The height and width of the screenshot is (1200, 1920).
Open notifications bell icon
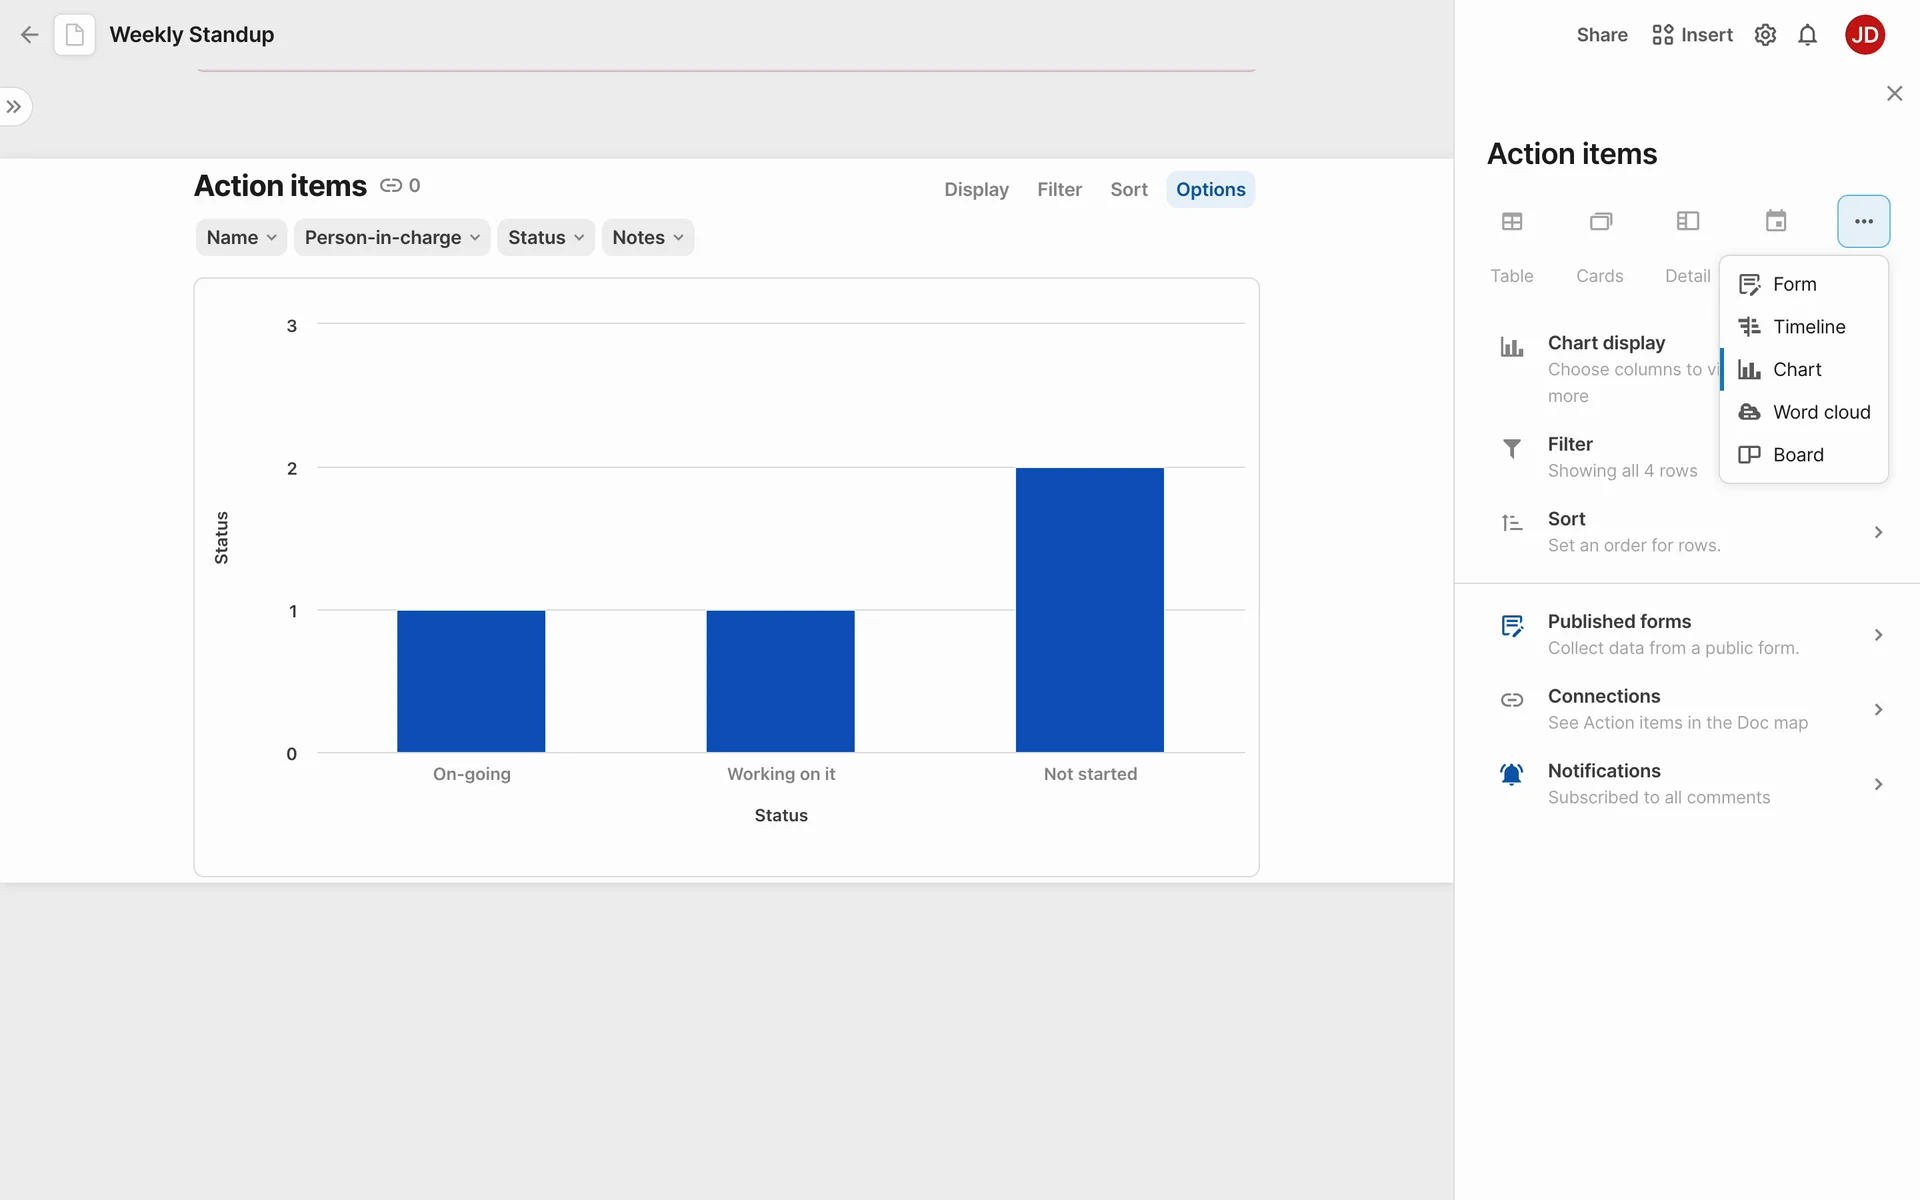pyautogui.click(x=1807, y=36)
